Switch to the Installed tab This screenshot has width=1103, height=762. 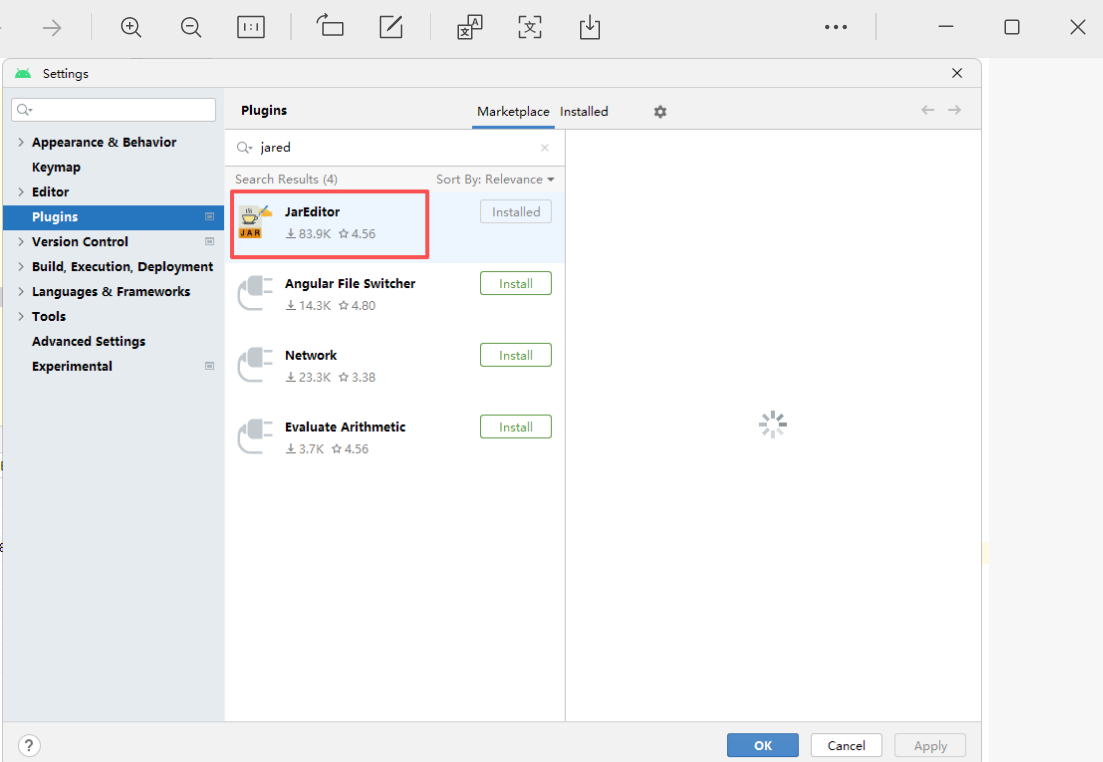click(584, 111)
